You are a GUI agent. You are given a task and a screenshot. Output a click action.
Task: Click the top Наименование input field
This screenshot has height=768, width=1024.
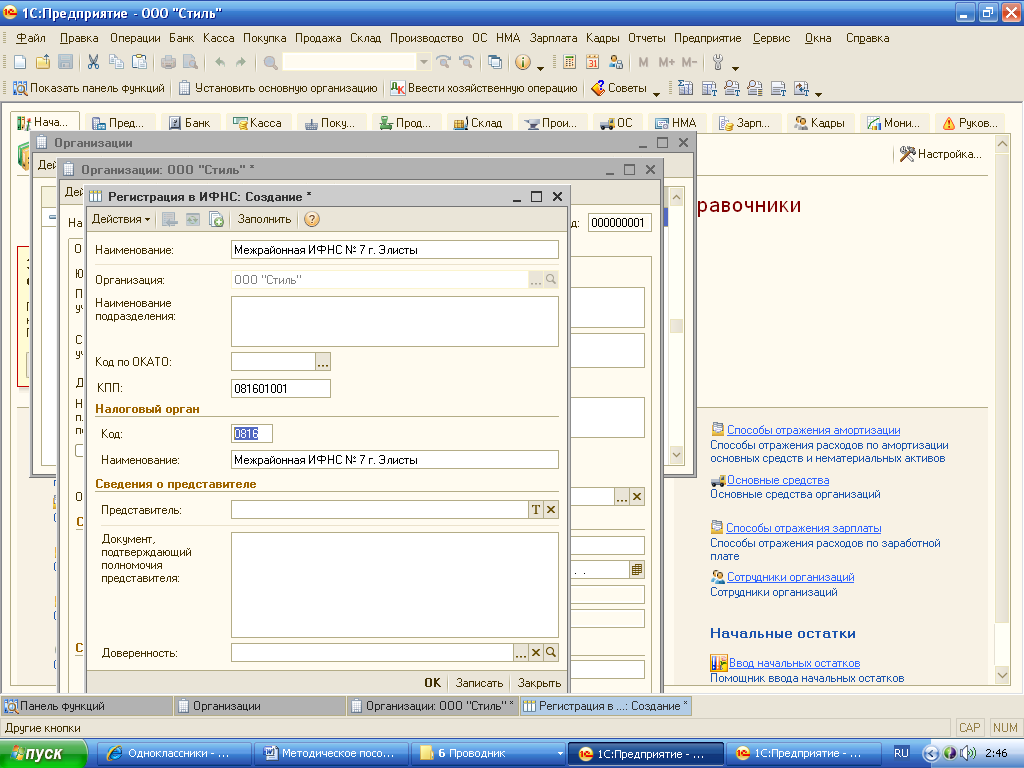(x=394, y=249)
